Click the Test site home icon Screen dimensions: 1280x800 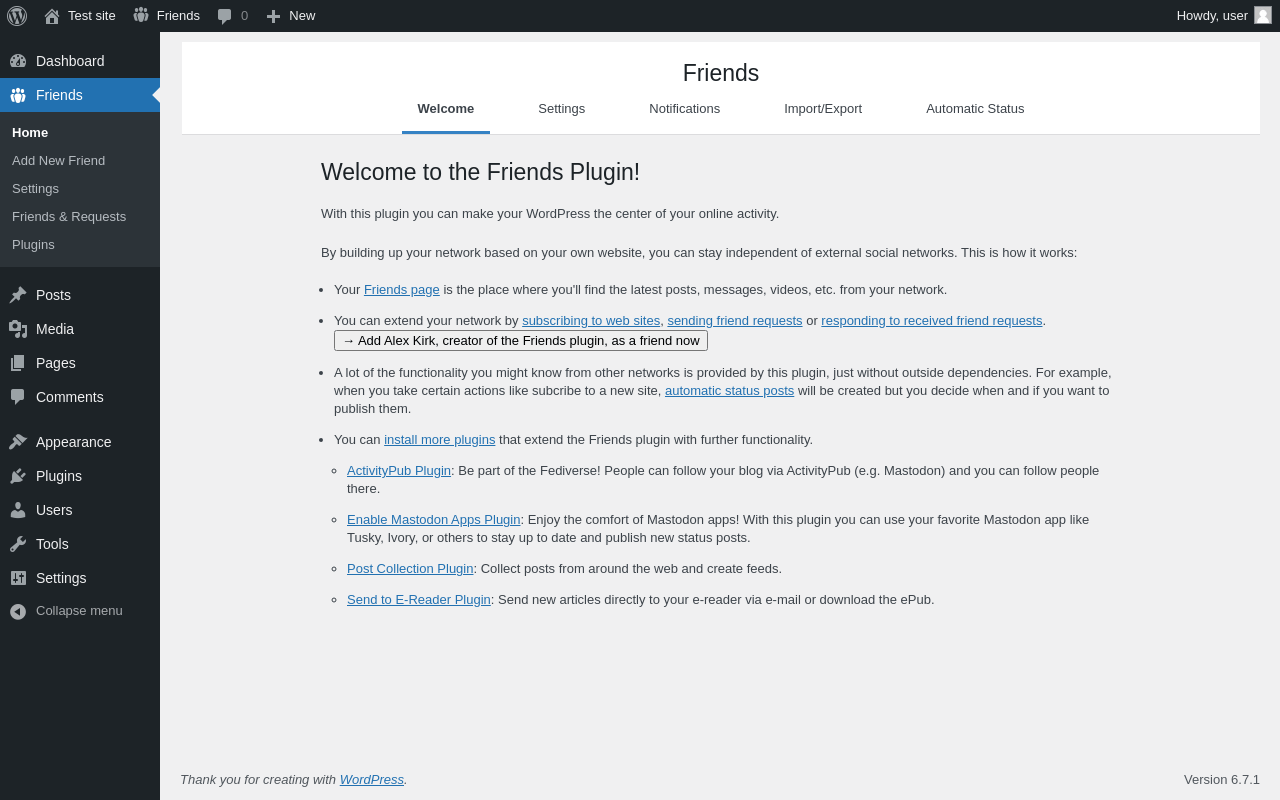[52, 16]
